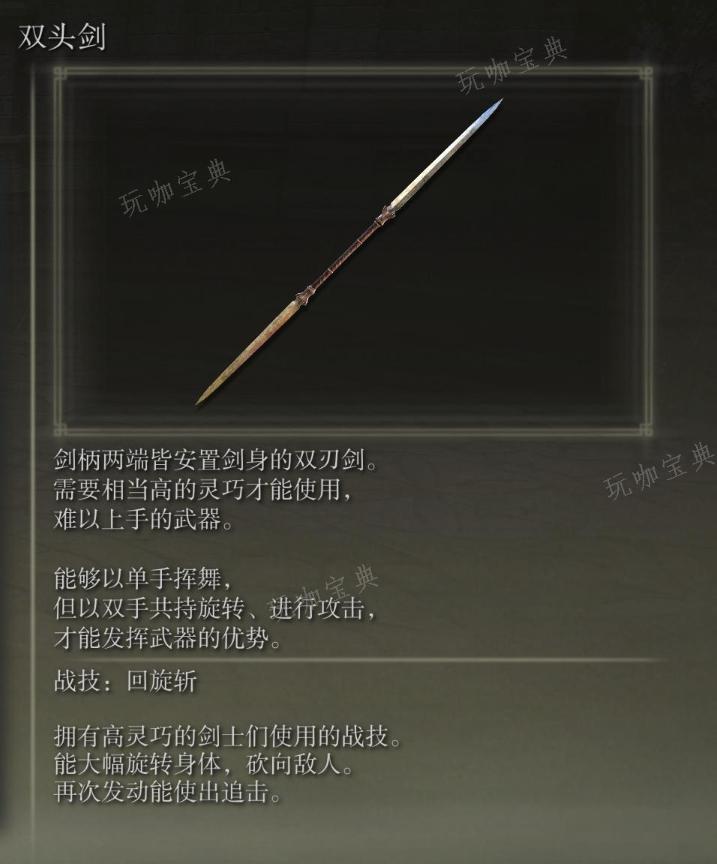Image resolution: width=717 pixels, height=864 pixels.
Task: Click the line 拥有高灵巧的剑士们使用的战技
Action: (228, 736)
